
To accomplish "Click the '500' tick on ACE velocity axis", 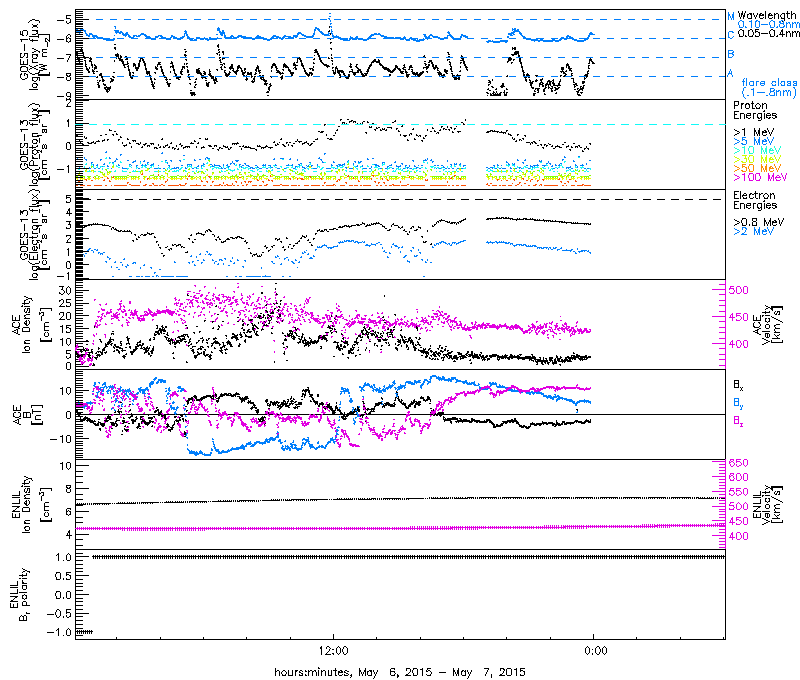I will pyautogui.click(x=738, y=290).
